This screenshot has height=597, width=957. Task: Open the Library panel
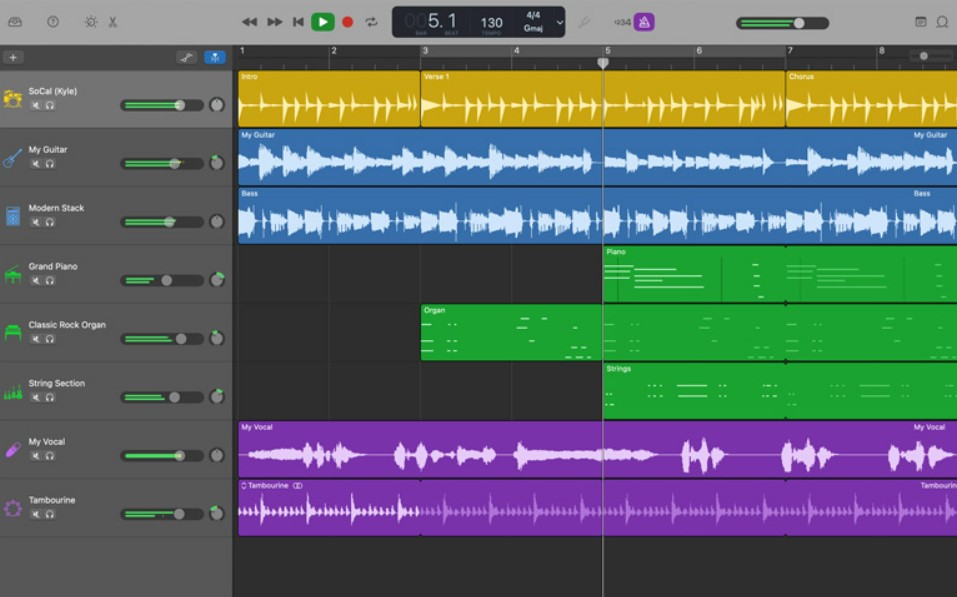click(x=15, y=22)
